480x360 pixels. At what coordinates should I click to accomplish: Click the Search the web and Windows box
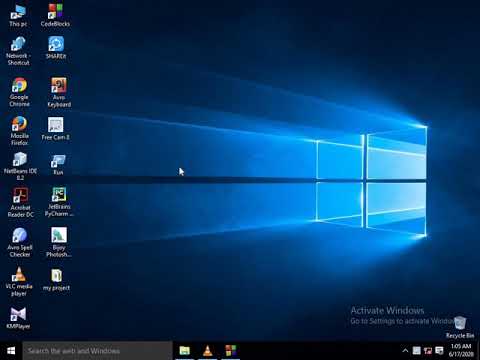tap(97, 351)
